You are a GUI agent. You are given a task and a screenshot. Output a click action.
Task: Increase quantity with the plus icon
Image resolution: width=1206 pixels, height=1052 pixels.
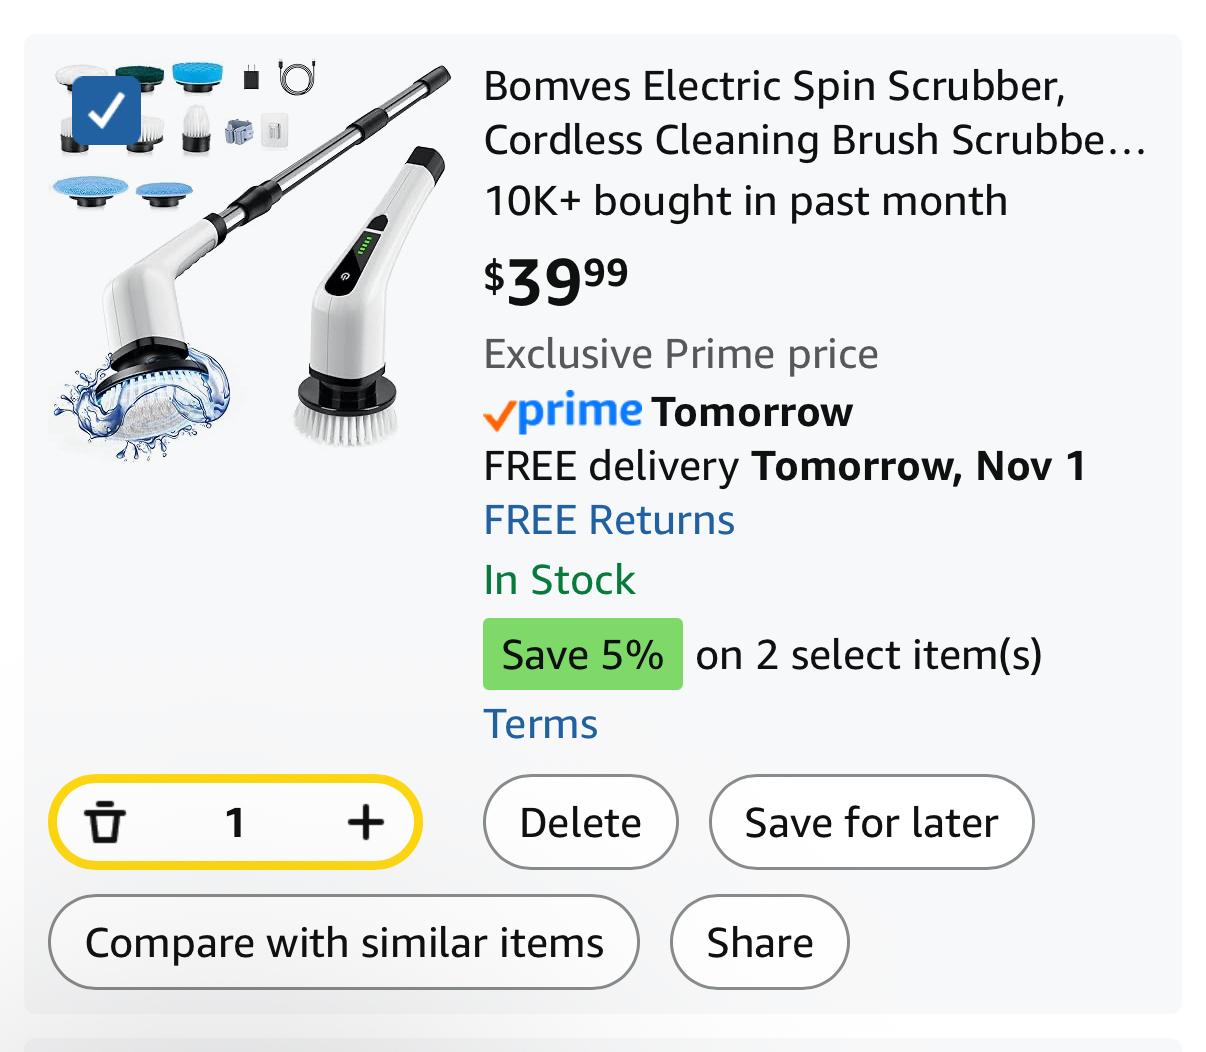pos(366,823)
